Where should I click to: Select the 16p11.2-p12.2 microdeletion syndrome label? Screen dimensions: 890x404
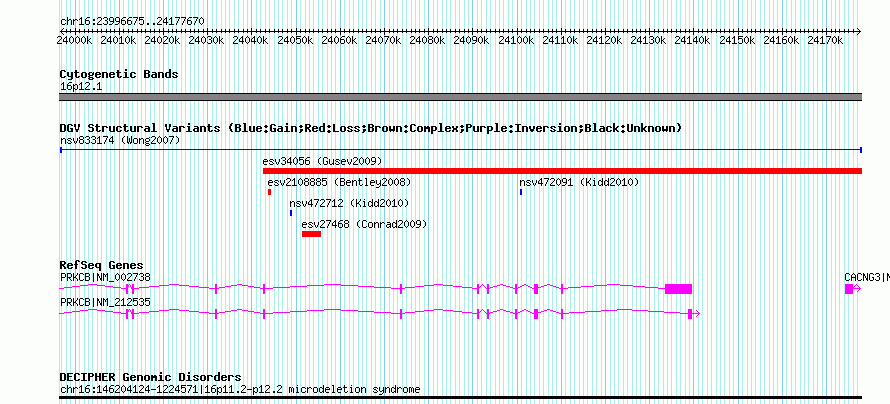pyautogui.click(x=241, y=390)
